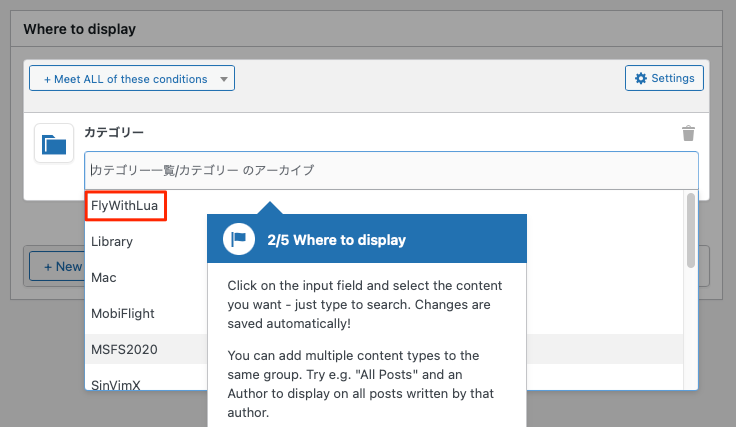Image resolution: width=736 pixels, height=427 pixels.
Task: Click the flag icon in tour popup
Action: (239, 239)
